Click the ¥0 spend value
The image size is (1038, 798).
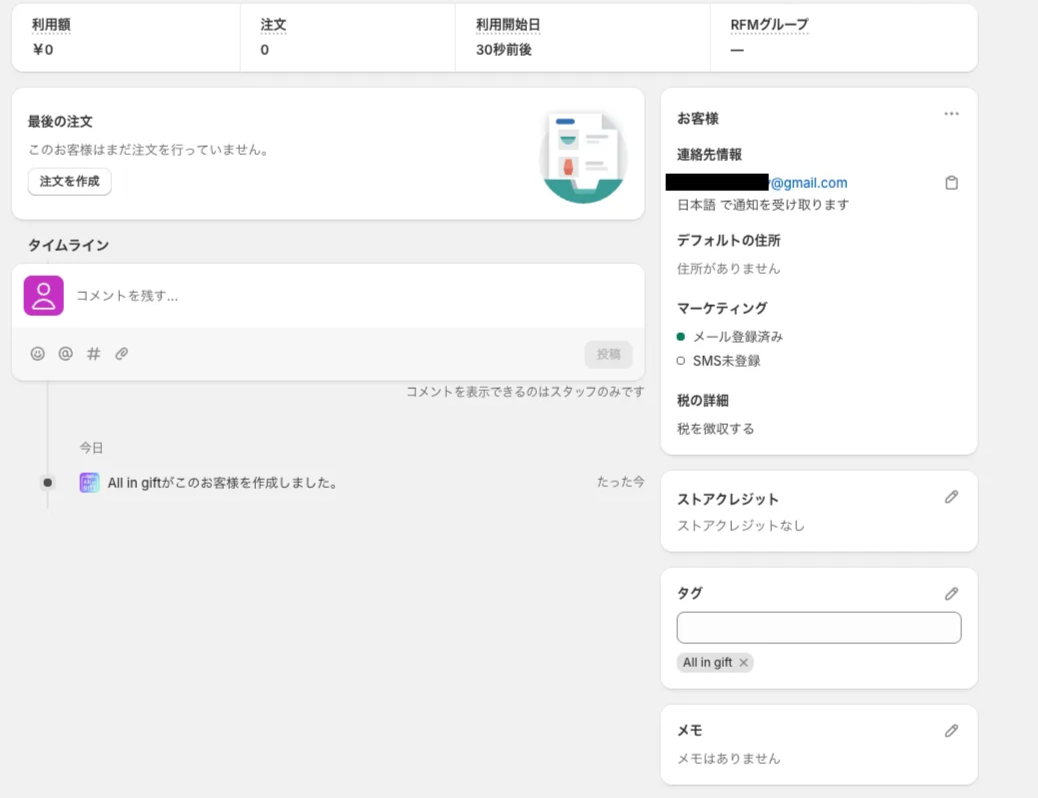(42, 50)
